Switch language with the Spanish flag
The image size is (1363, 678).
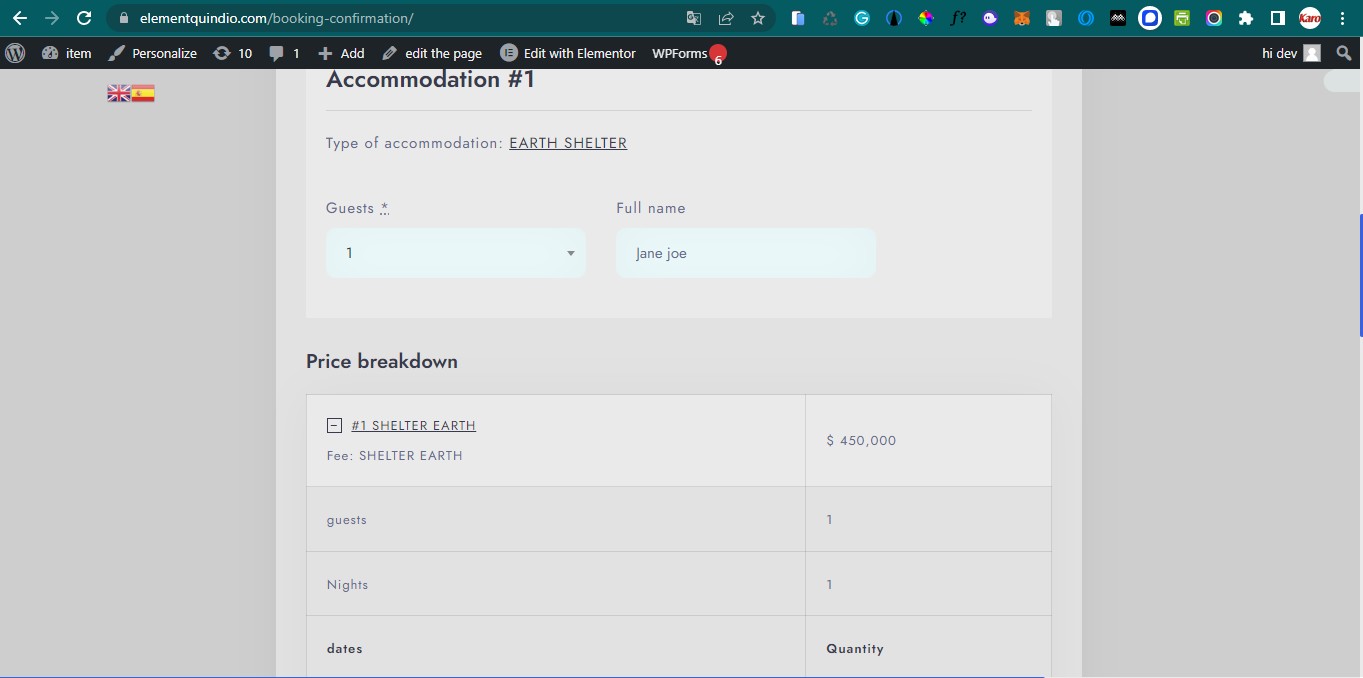coord(143,91)
